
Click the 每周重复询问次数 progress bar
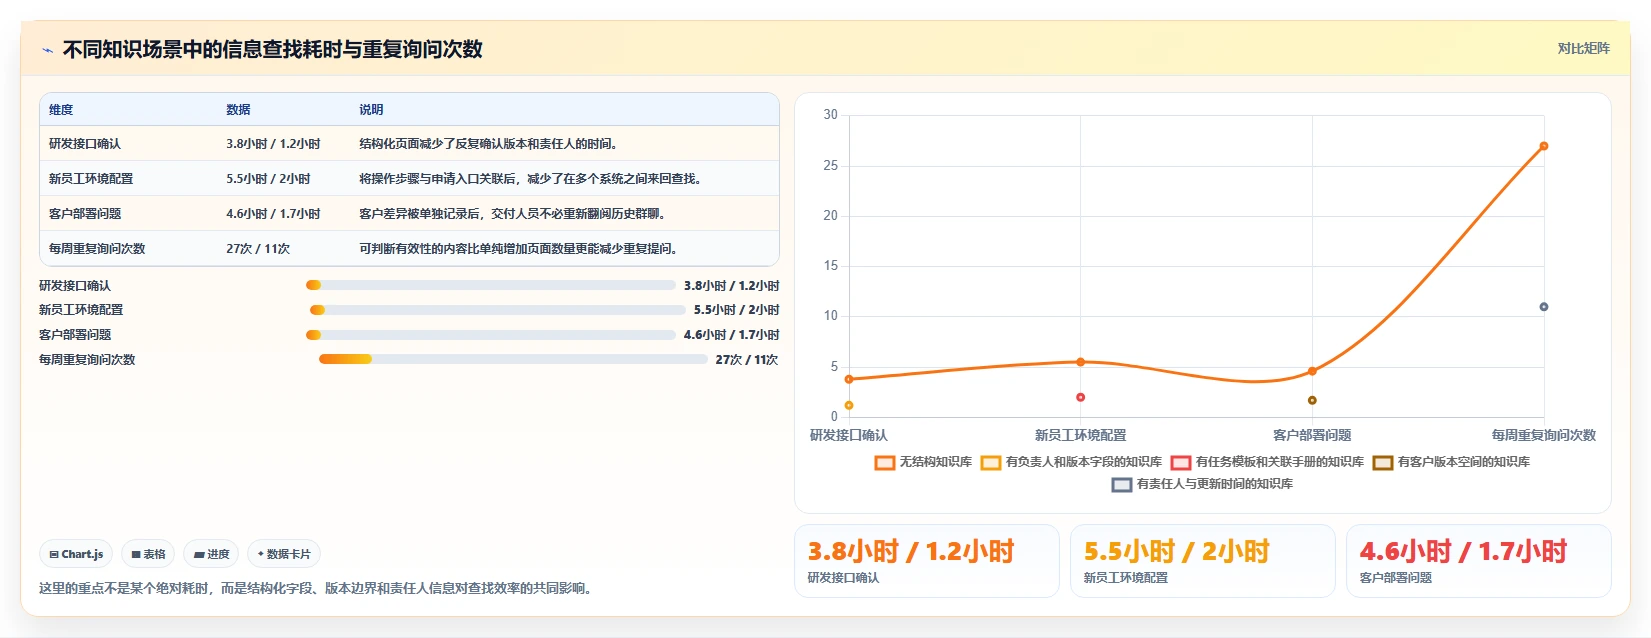pos(513,359)
